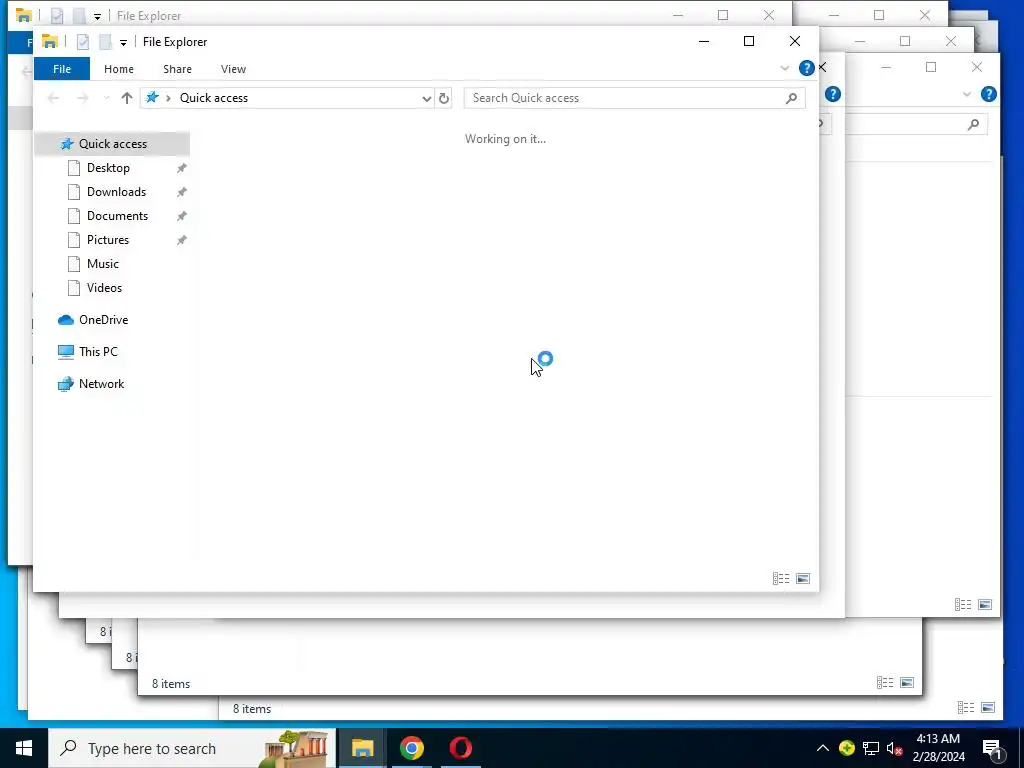Open the File menu in front window
This screenshot has width=1024, height=768.
click(62, 69)
